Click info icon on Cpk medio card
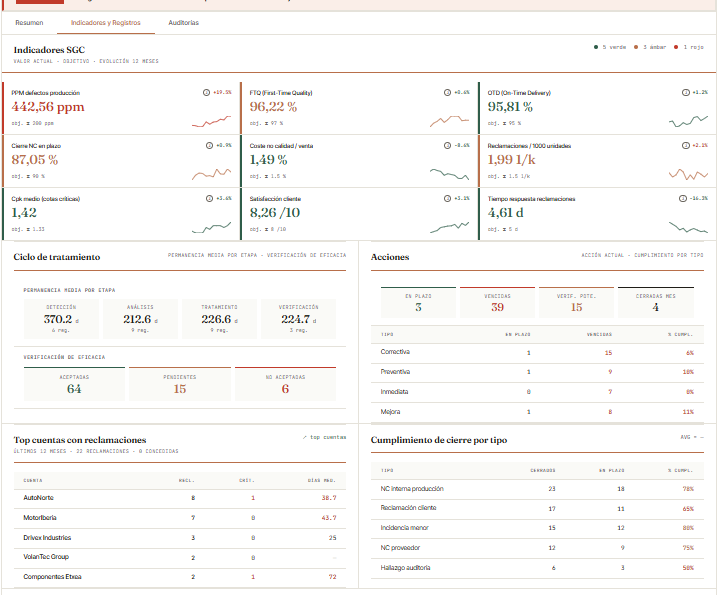Viewport: 720px width, 595px height. (x=209, y=198)
